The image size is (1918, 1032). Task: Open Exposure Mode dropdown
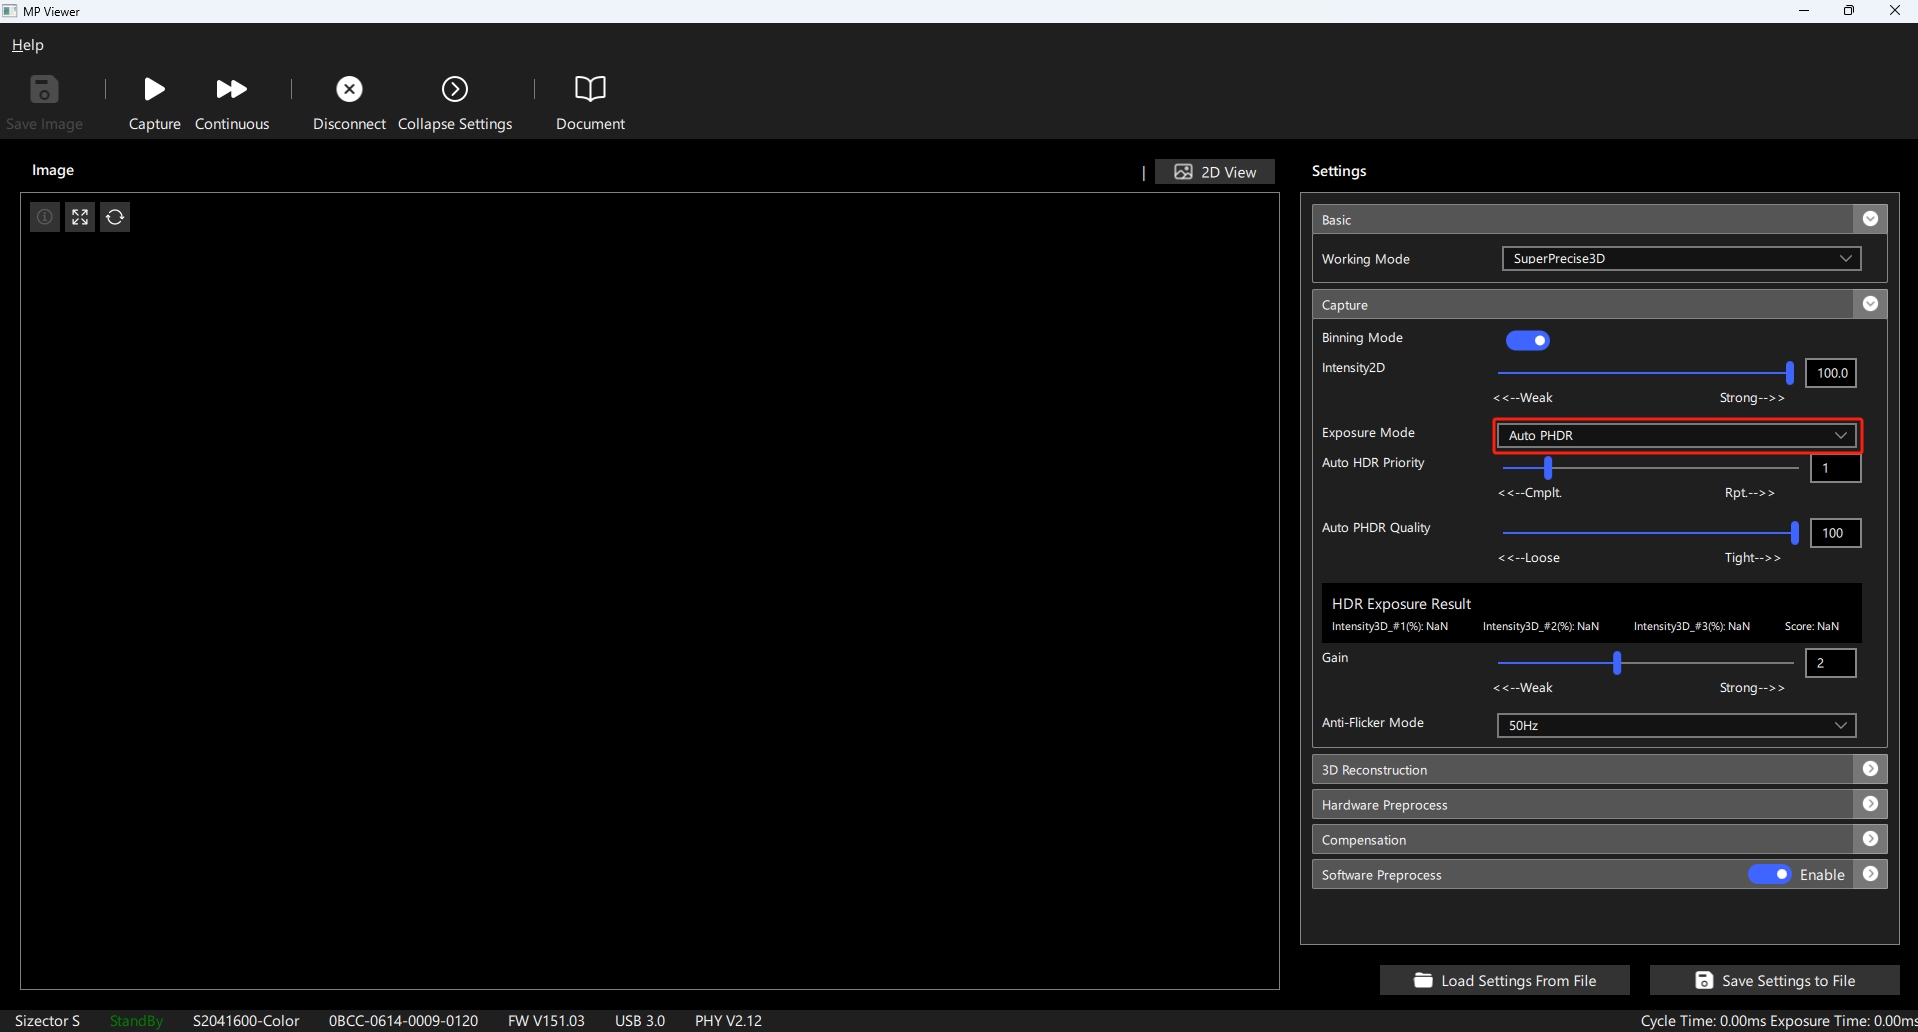1677,435
